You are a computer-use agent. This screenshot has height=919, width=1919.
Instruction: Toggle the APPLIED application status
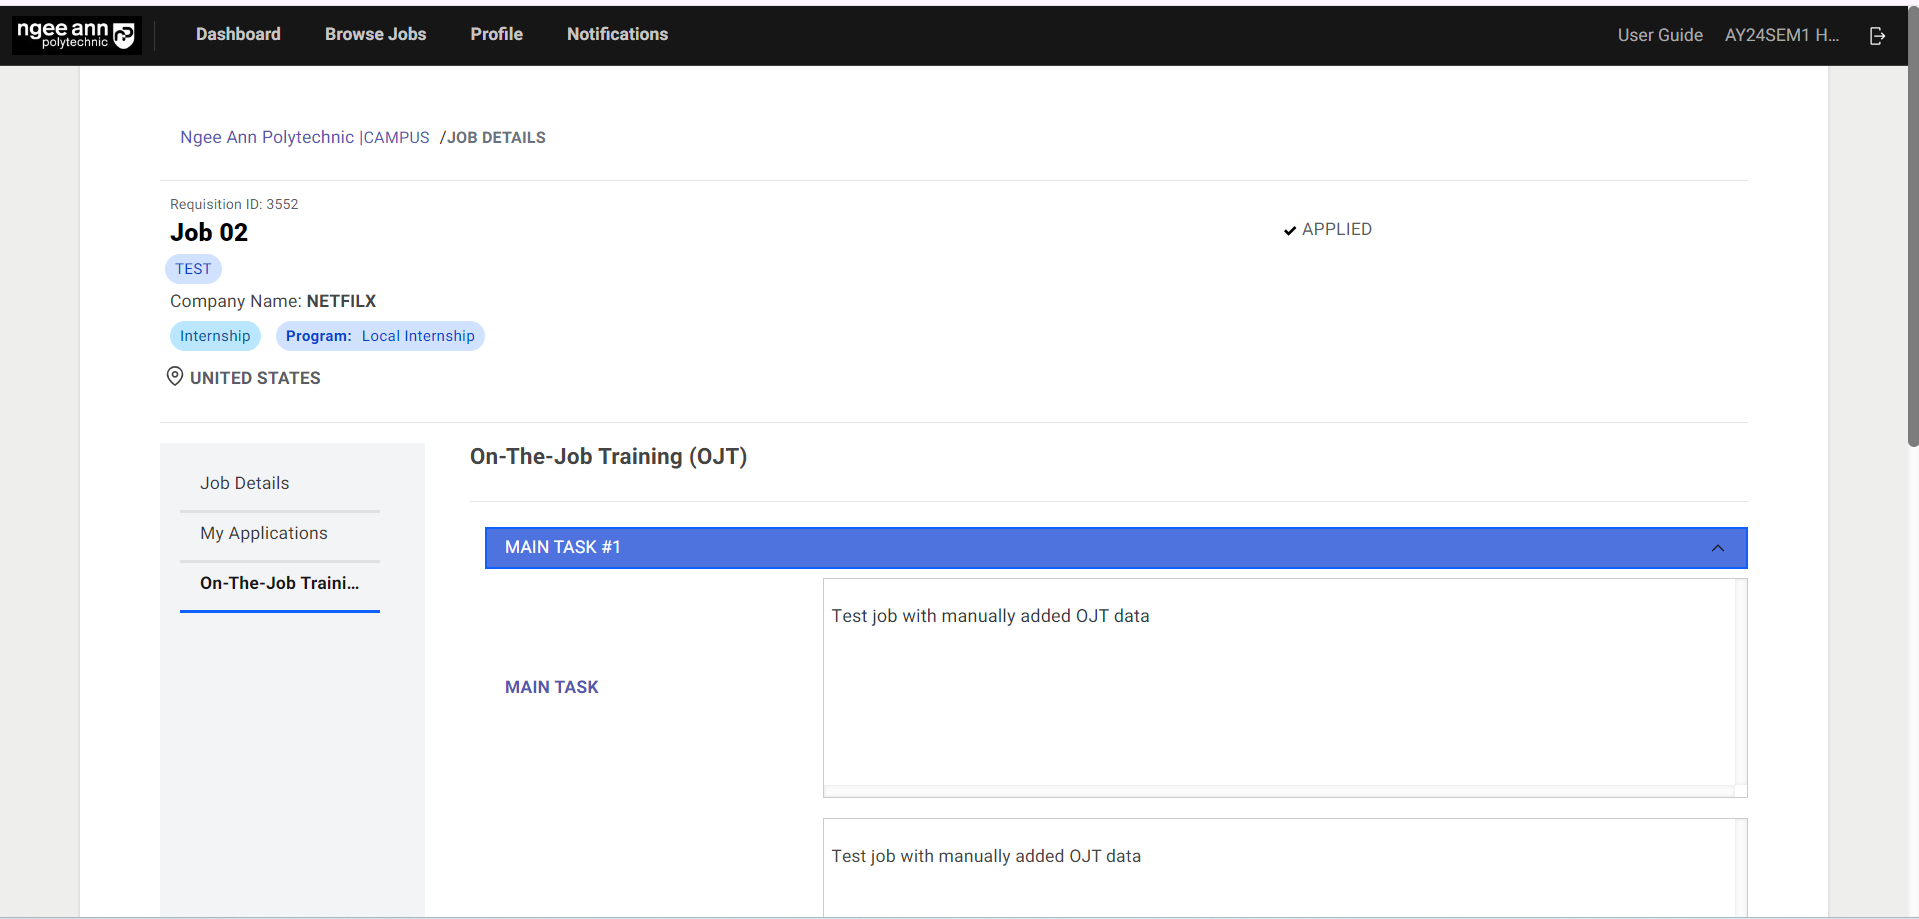pyautogui.click(x=1328, y=229)
